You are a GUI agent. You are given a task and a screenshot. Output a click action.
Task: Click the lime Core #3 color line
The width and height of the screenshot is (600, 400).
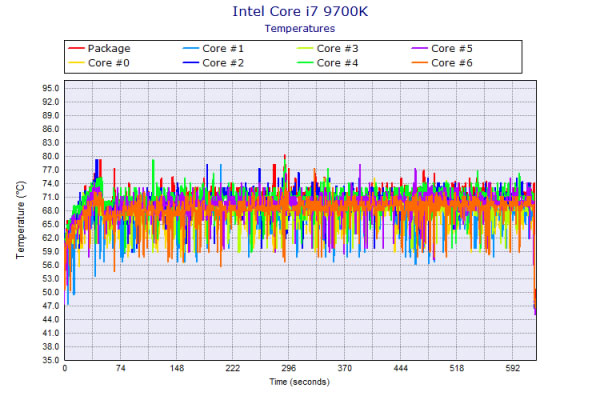click(305, 48)
